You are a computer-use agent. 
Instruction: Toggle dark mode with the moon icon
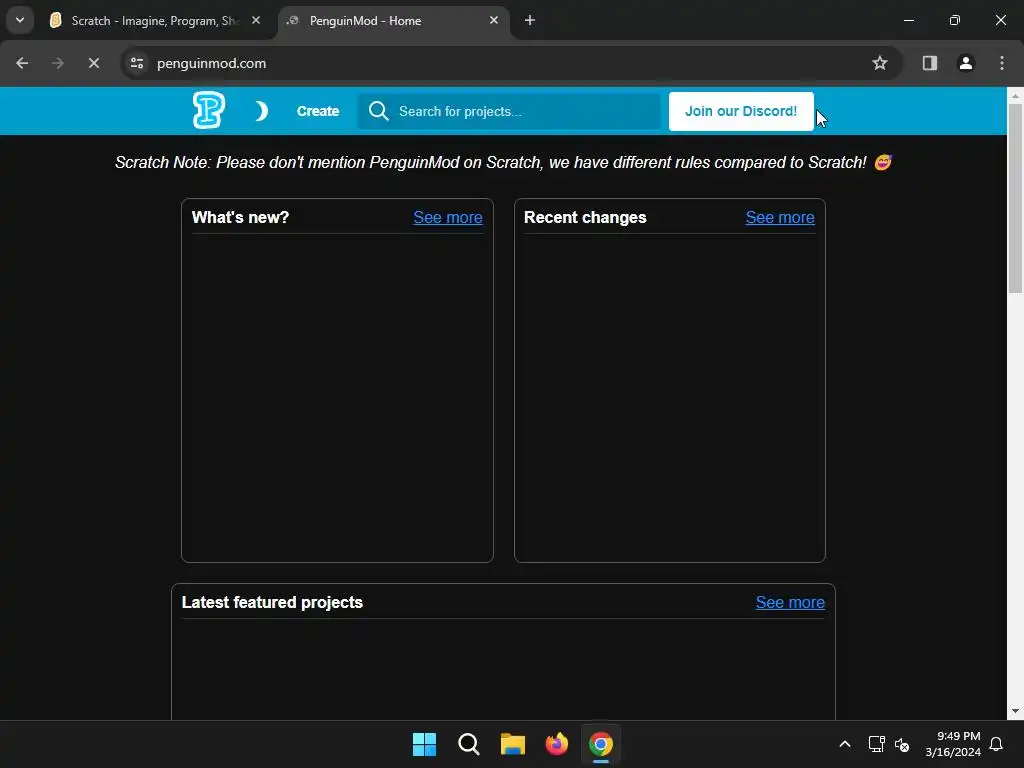tap(261, 111)
